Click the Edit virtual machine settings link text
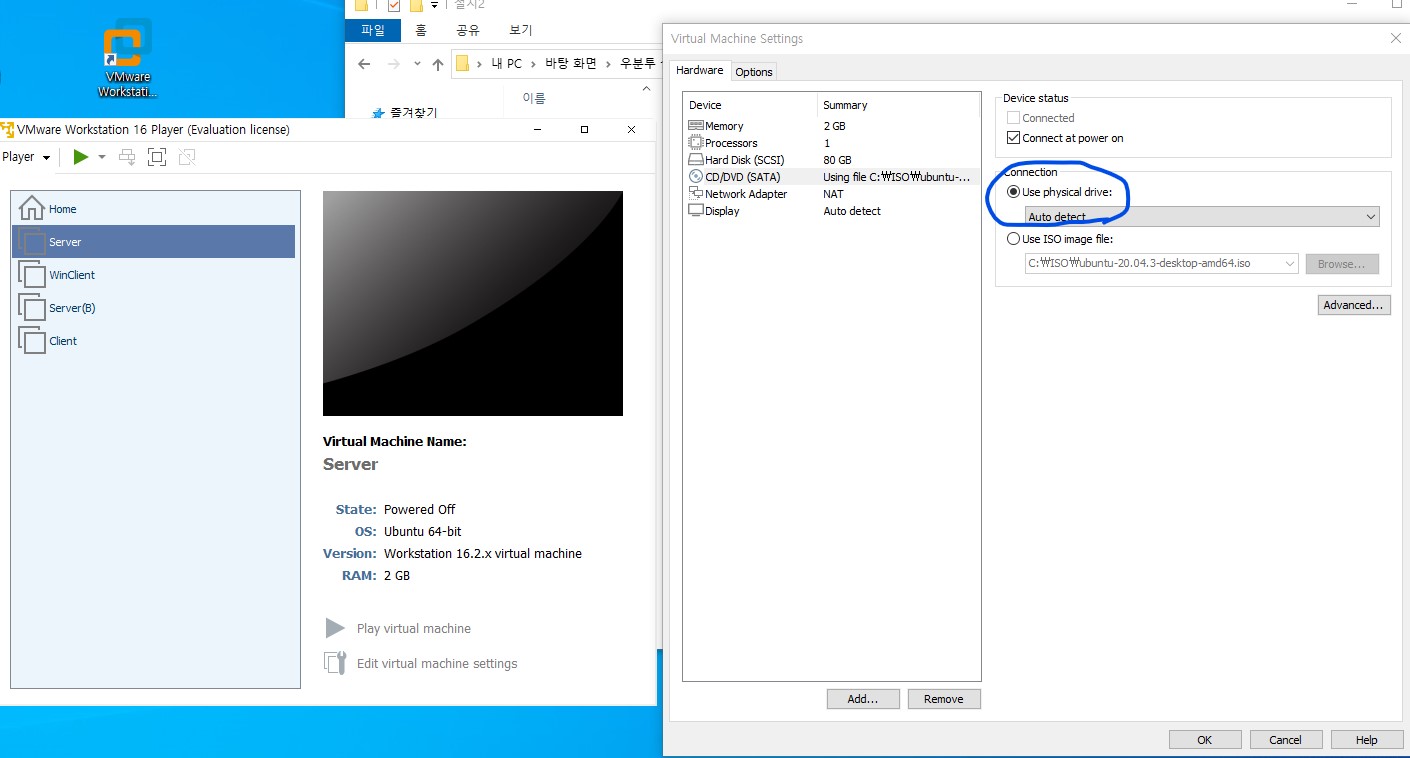The image size is (1410, 758). 437,664
